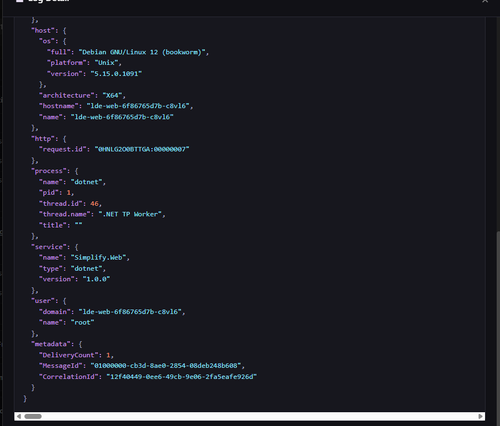The image size is (500, 426).
Task: Click the service name "Simplify.Web"
Action: coord(99,258)
